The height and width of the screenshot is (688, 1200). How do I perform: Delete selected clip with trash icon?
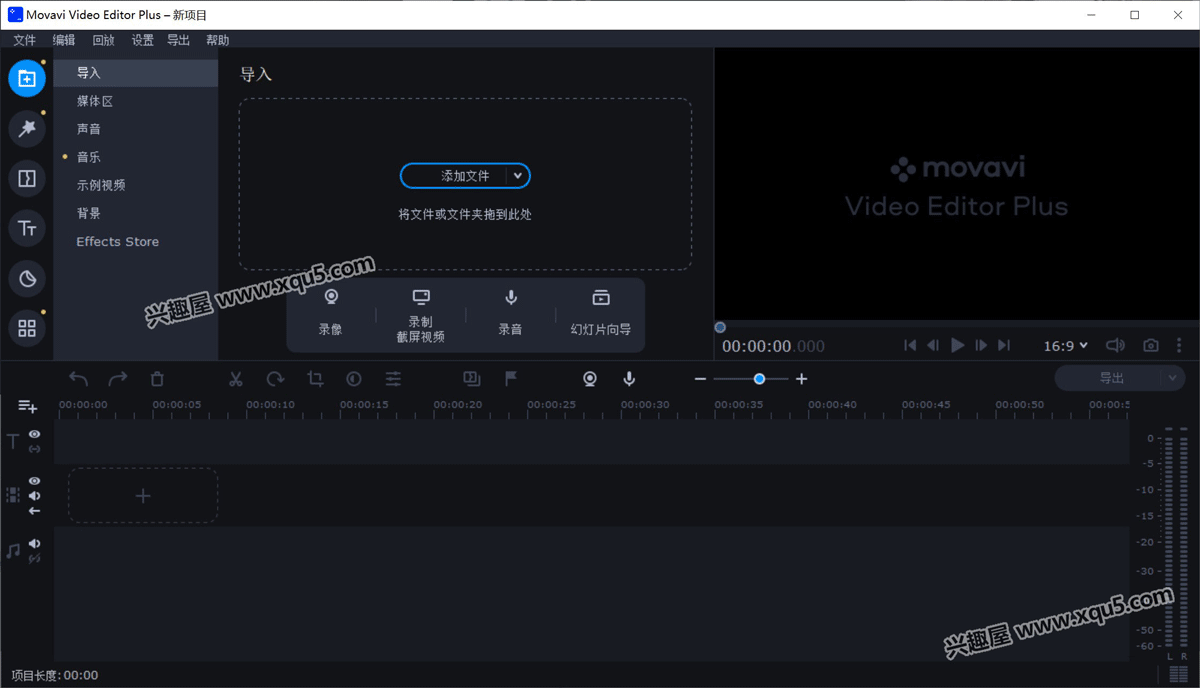[157, 379]
